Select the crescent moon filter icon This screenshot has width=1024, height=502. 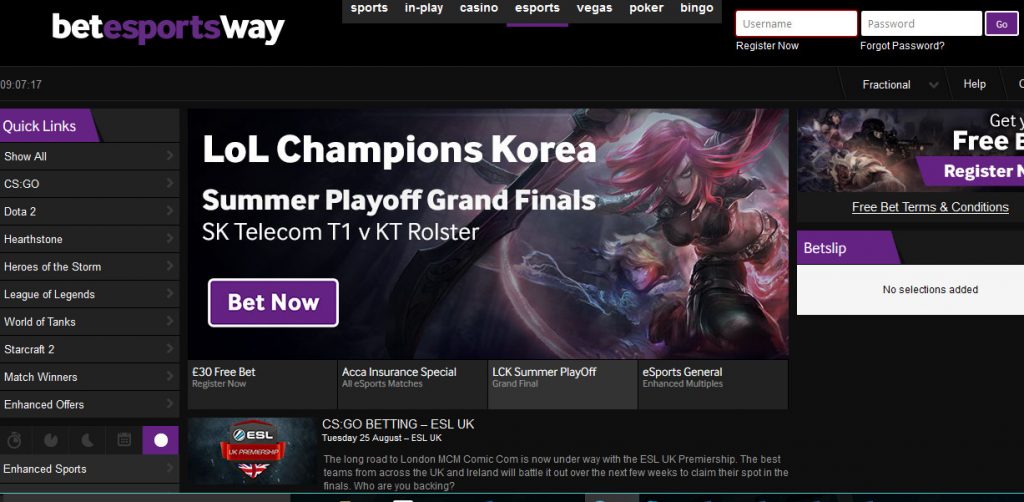88,441
